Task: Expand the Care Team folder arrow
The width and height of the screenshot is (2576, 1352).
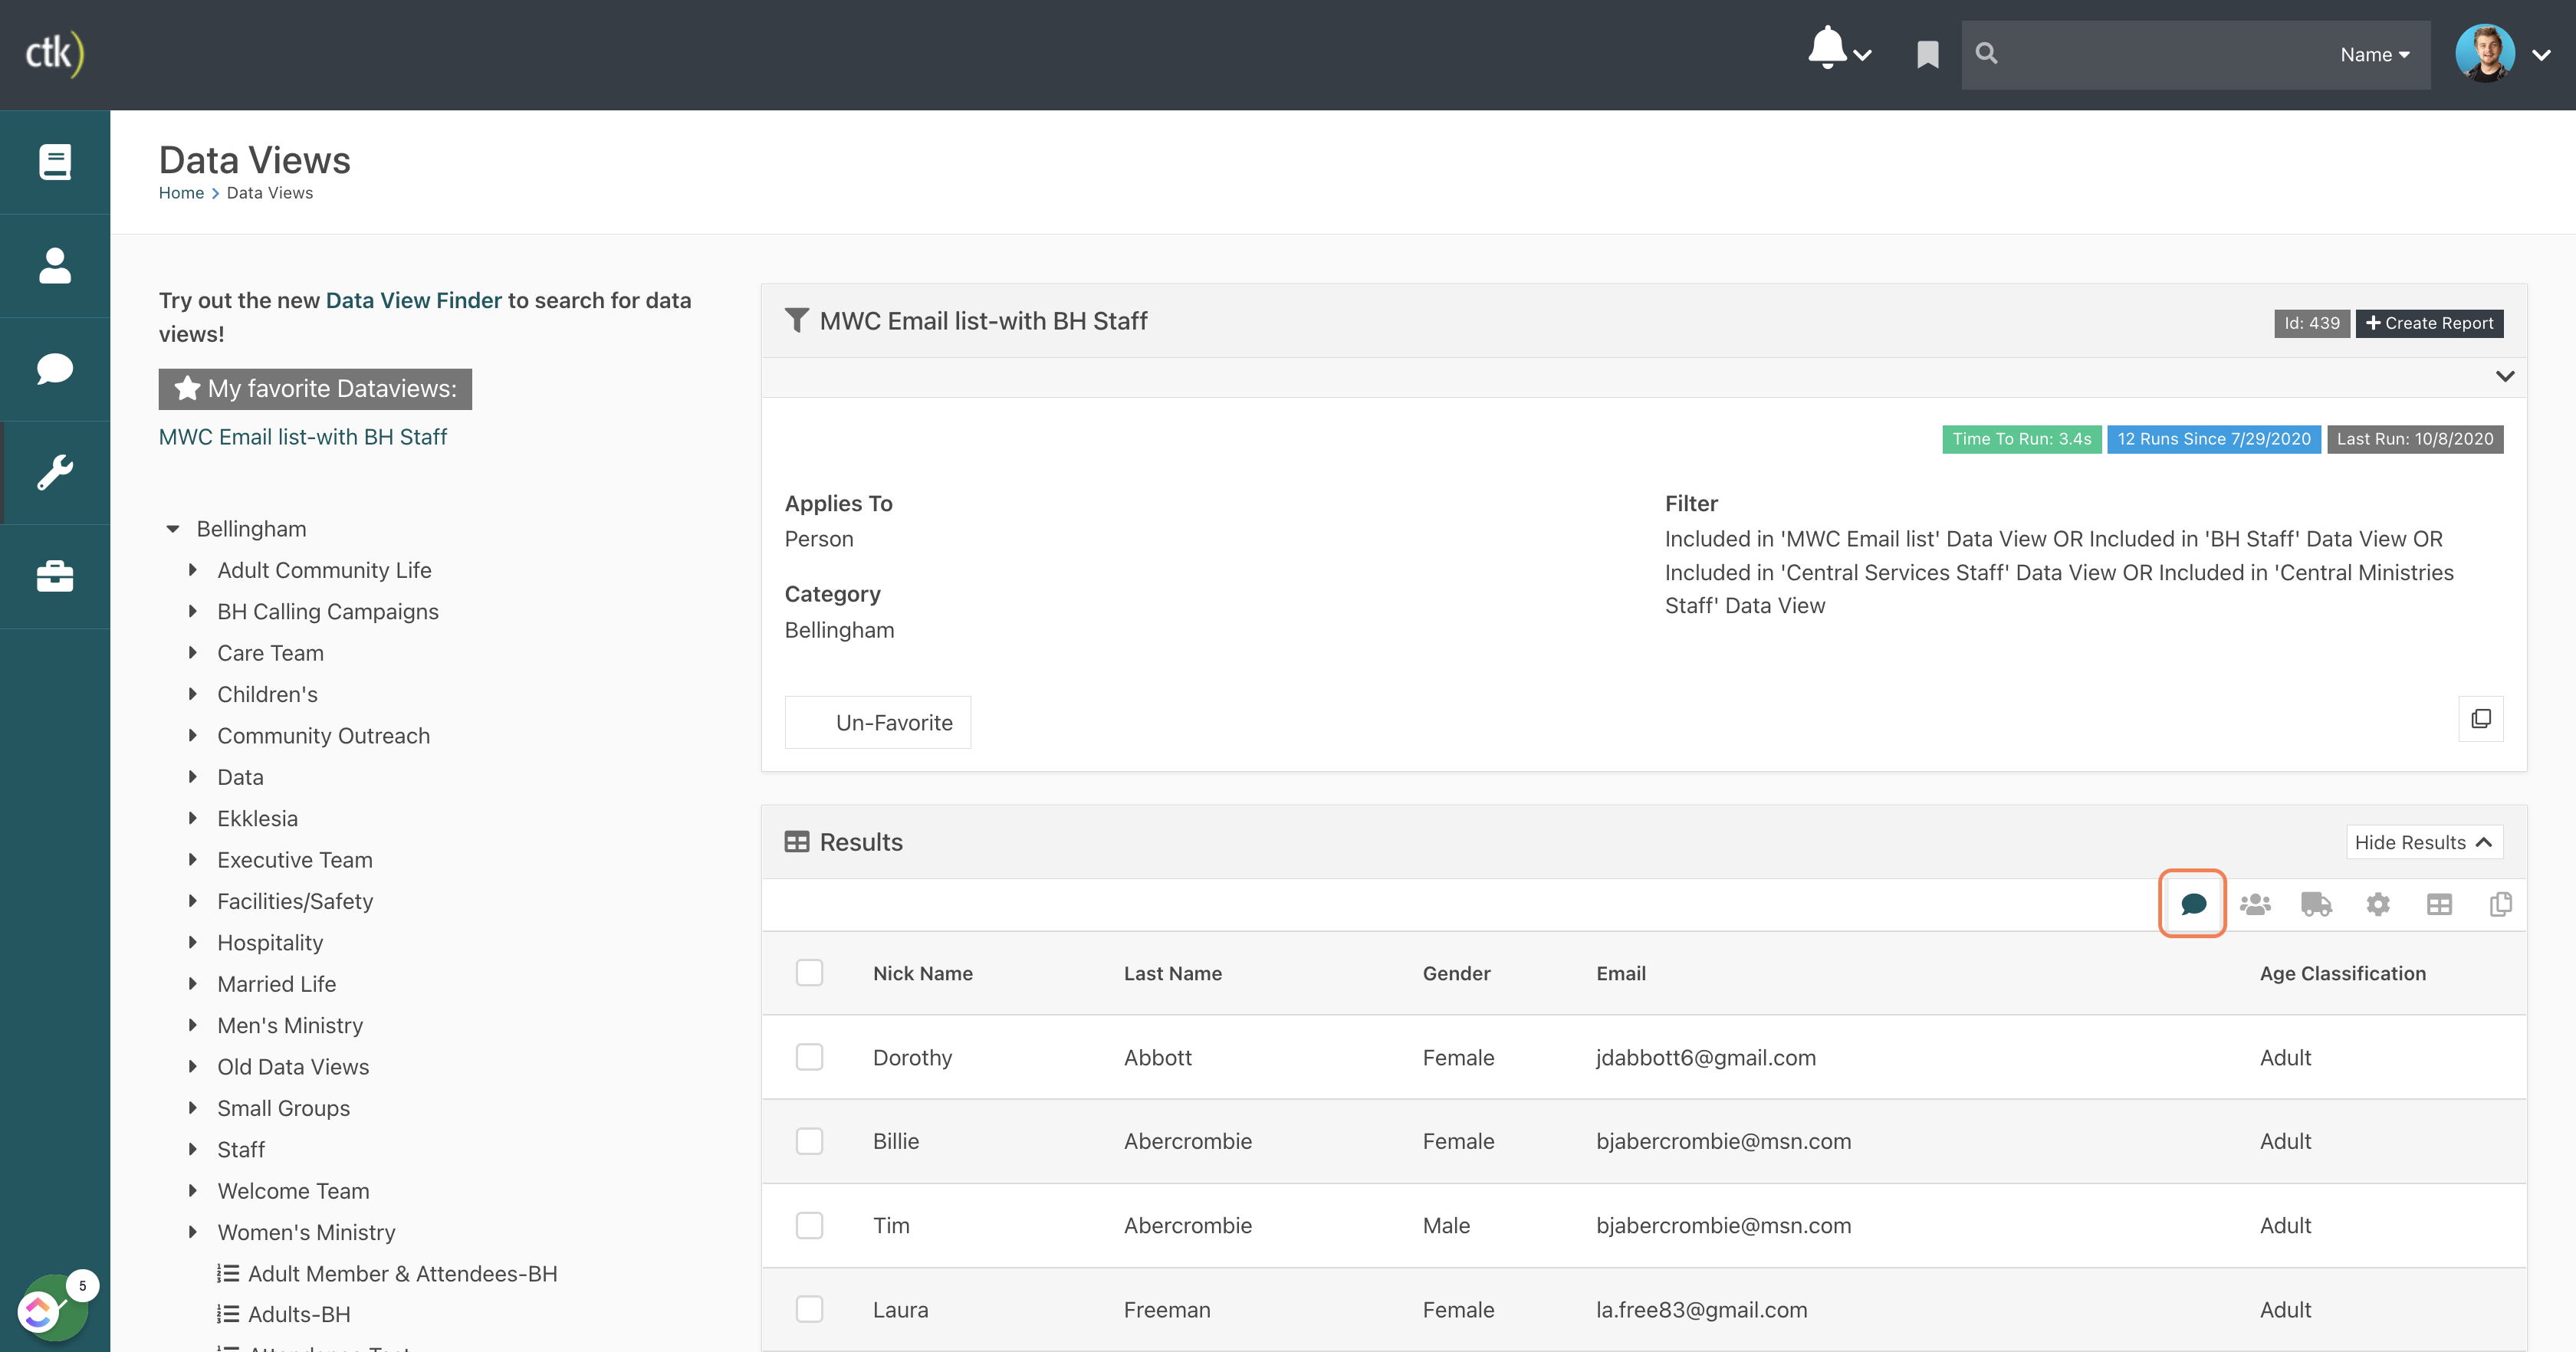Action: coord(193,653)
